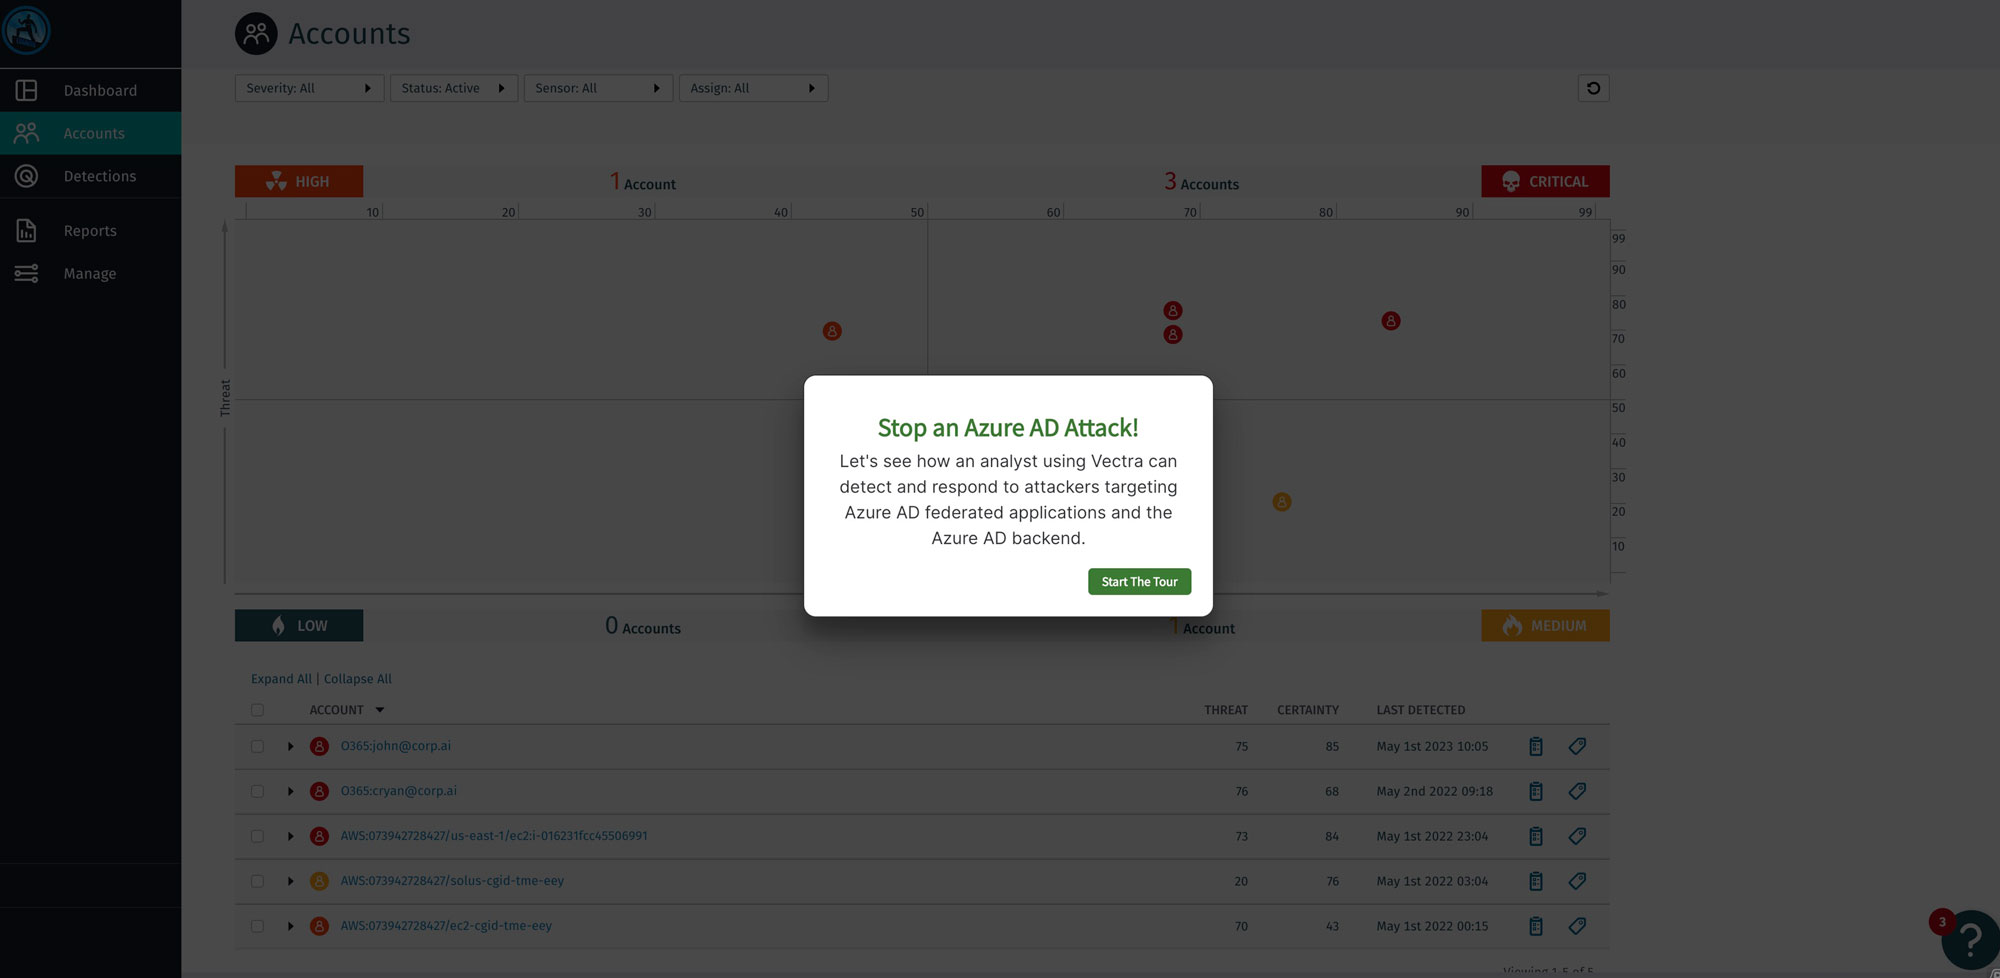Click the Collapse All link
The width and height of the screenshot is (2000, 978).
[358, 679]
